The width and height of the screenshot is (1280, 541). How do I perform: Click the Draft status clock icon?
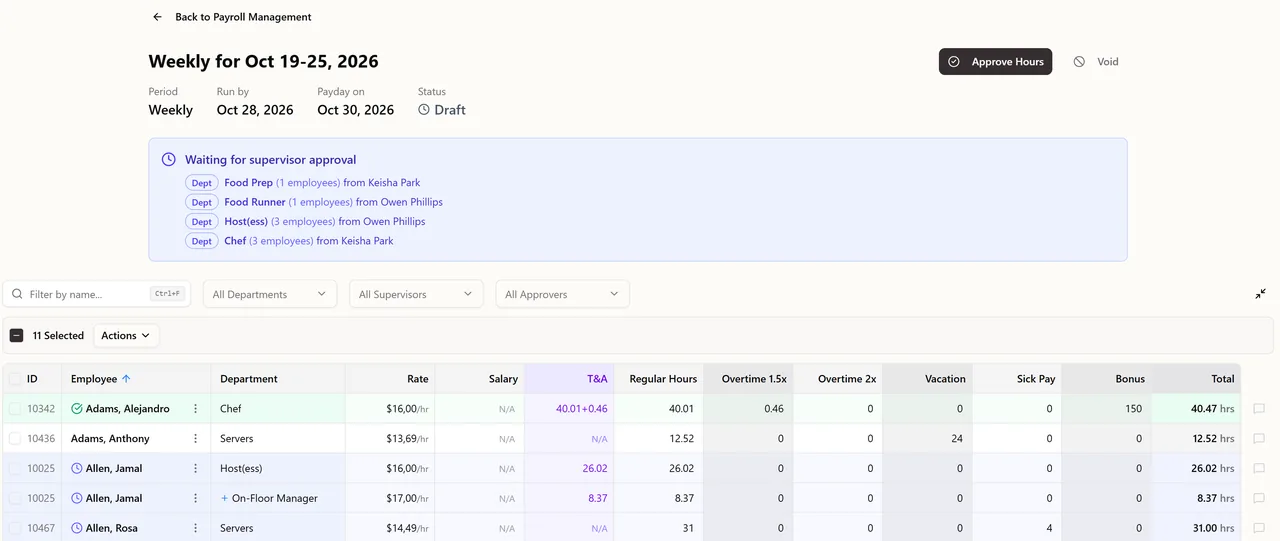424,110
